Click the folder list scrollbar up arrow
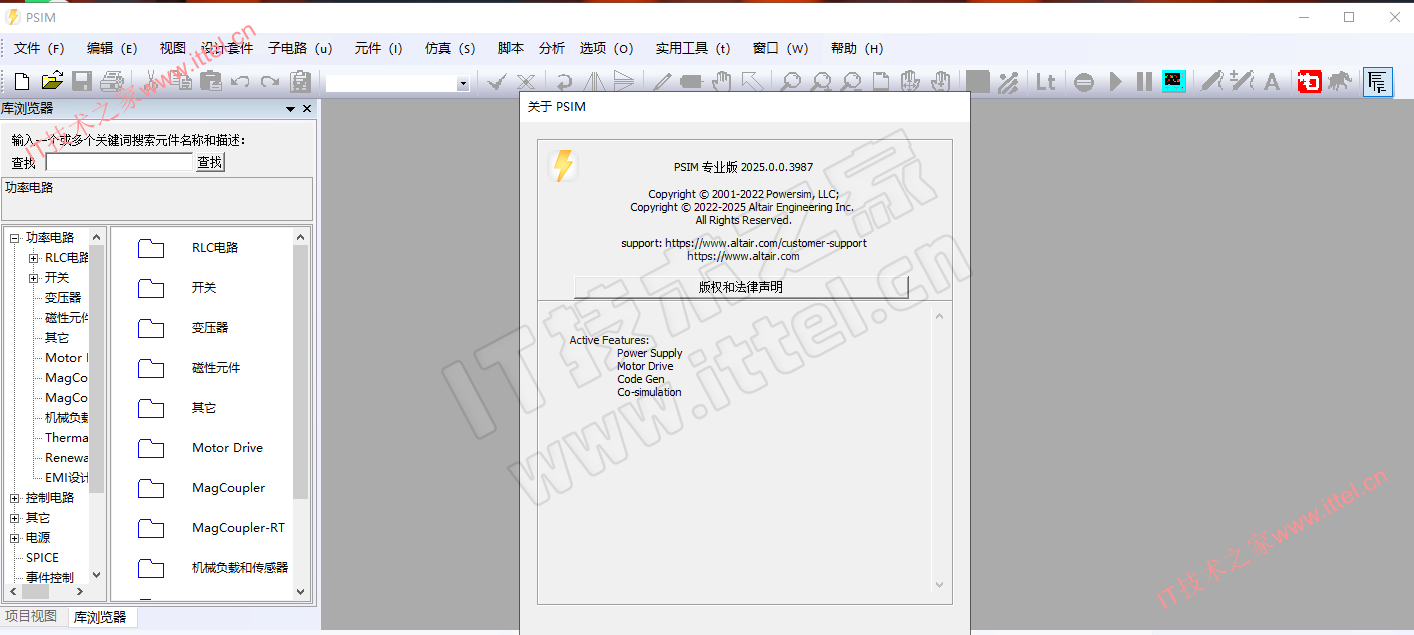1414x635 pixels. click(301, 237)
